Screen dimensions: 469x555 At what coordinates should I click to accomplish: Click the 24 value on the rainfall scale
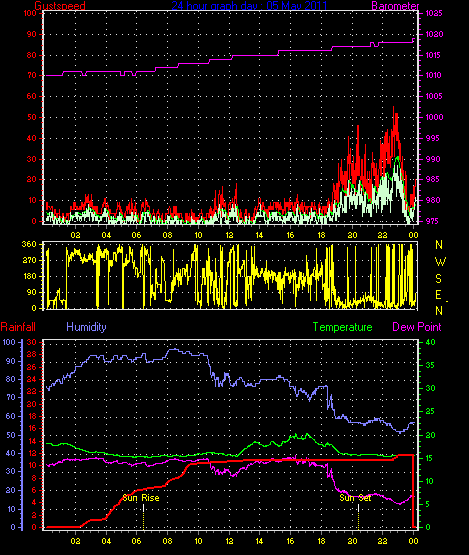point(32,379)
